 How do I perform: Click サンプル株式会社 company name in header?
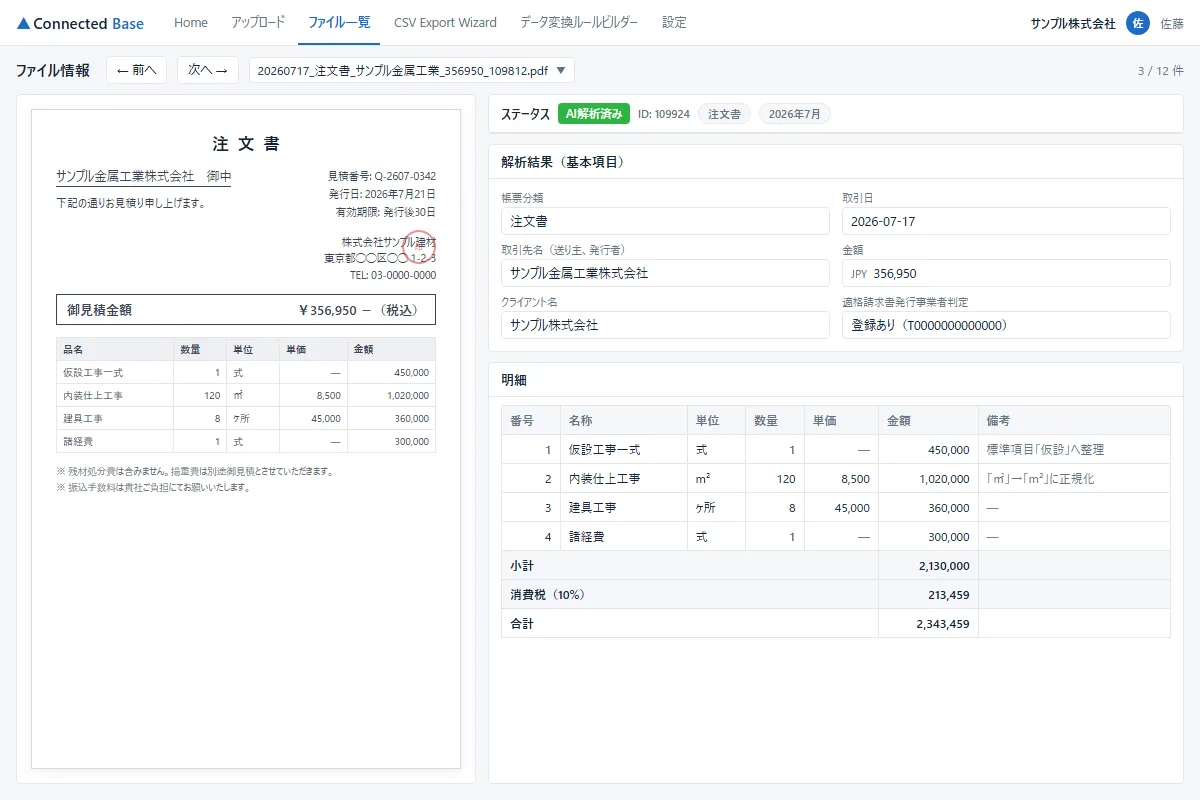(1073, 23)
